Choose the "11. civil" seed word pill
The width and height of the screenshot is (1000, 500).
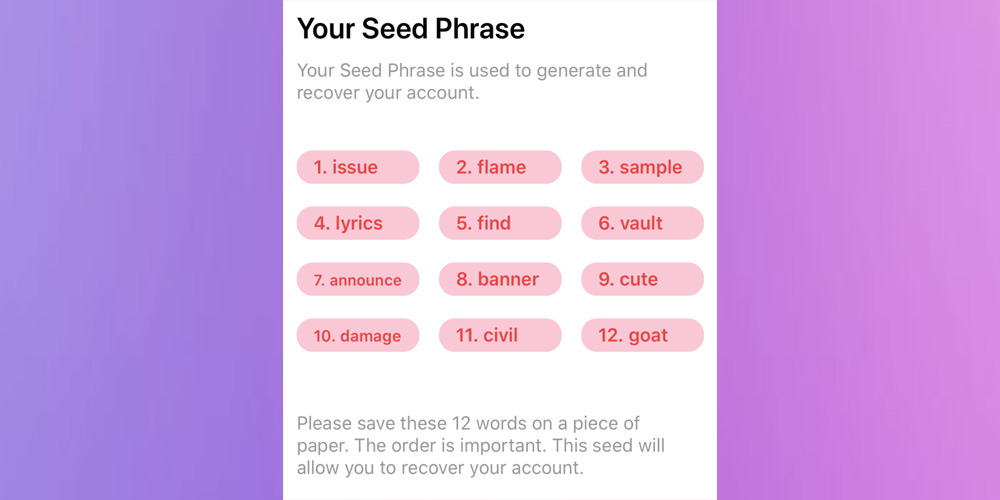[x=499, y=335]
